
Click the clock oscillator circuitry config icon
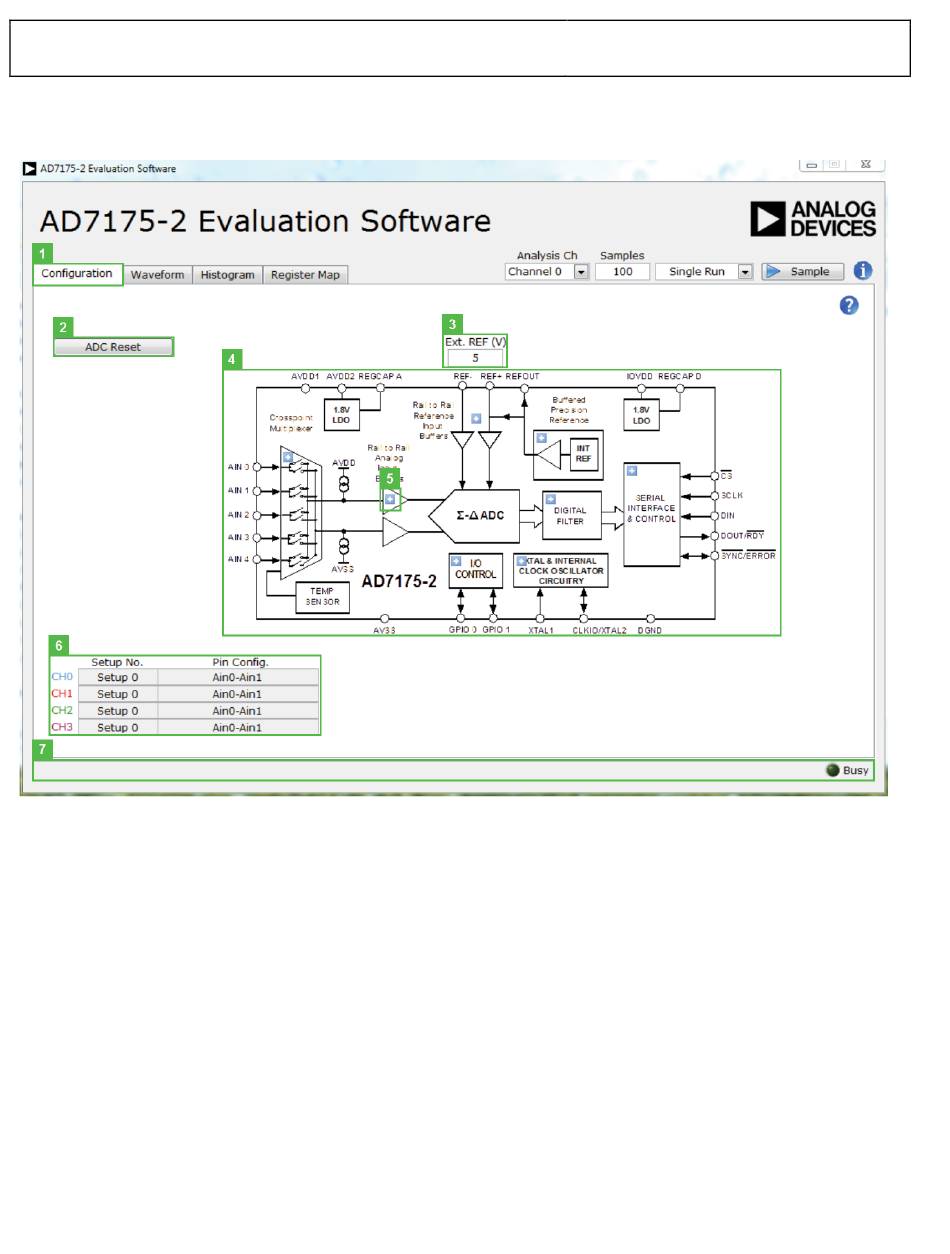click(x=521, y=561)
